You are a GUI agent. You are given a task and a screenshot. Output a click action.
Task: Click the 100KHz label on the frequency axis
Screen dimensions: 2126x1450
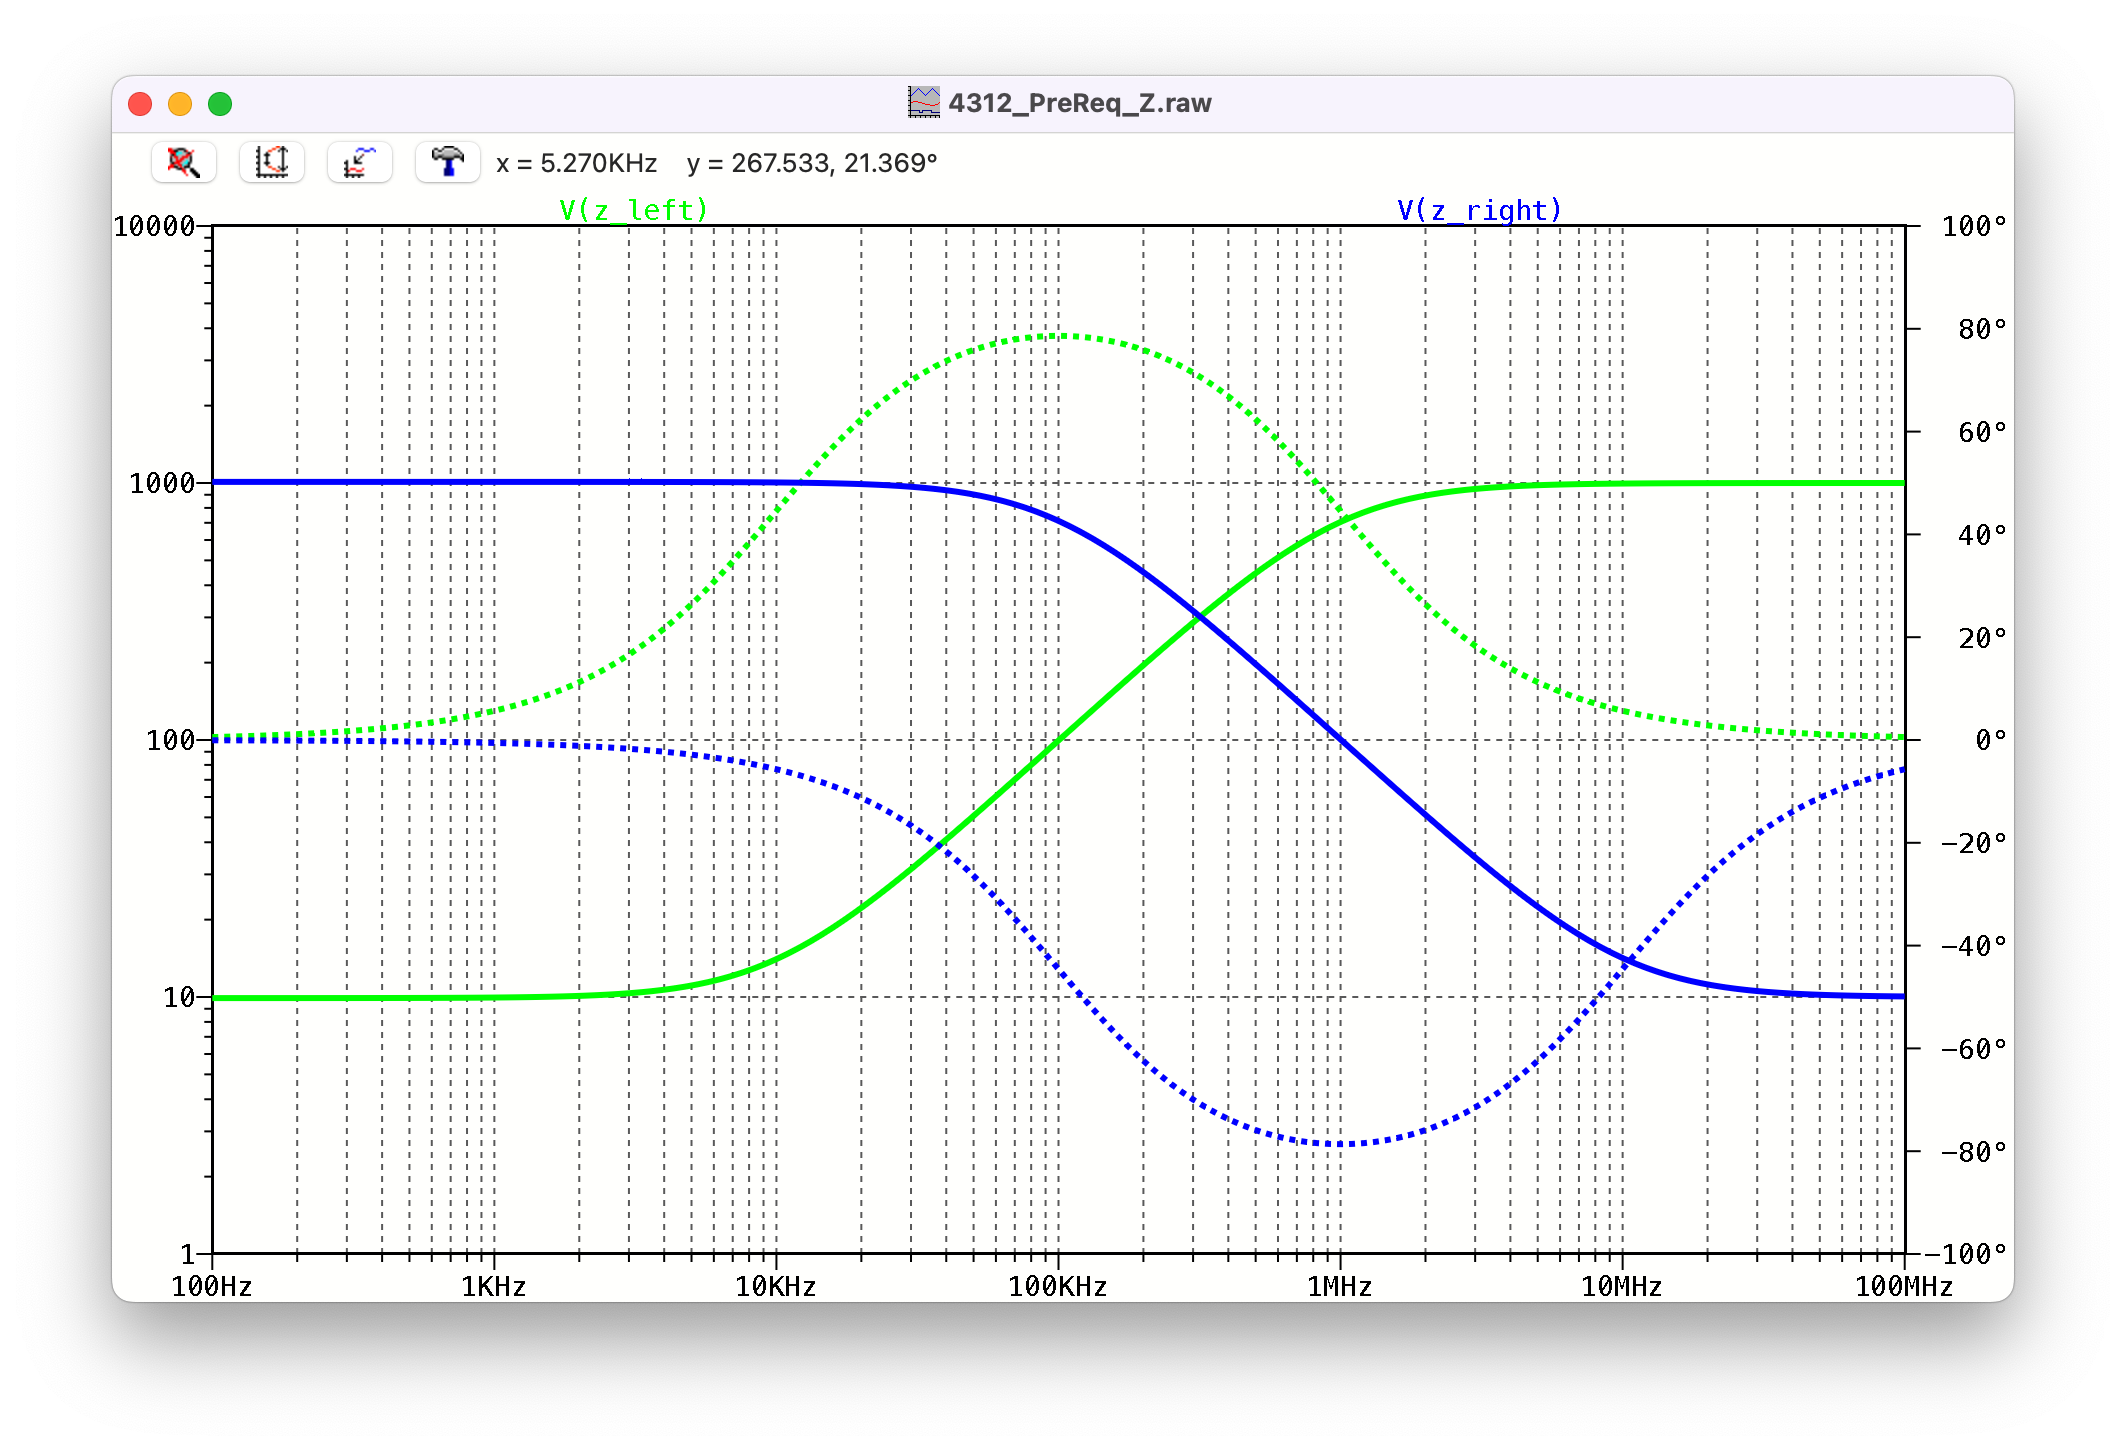click(1058, 1286)
